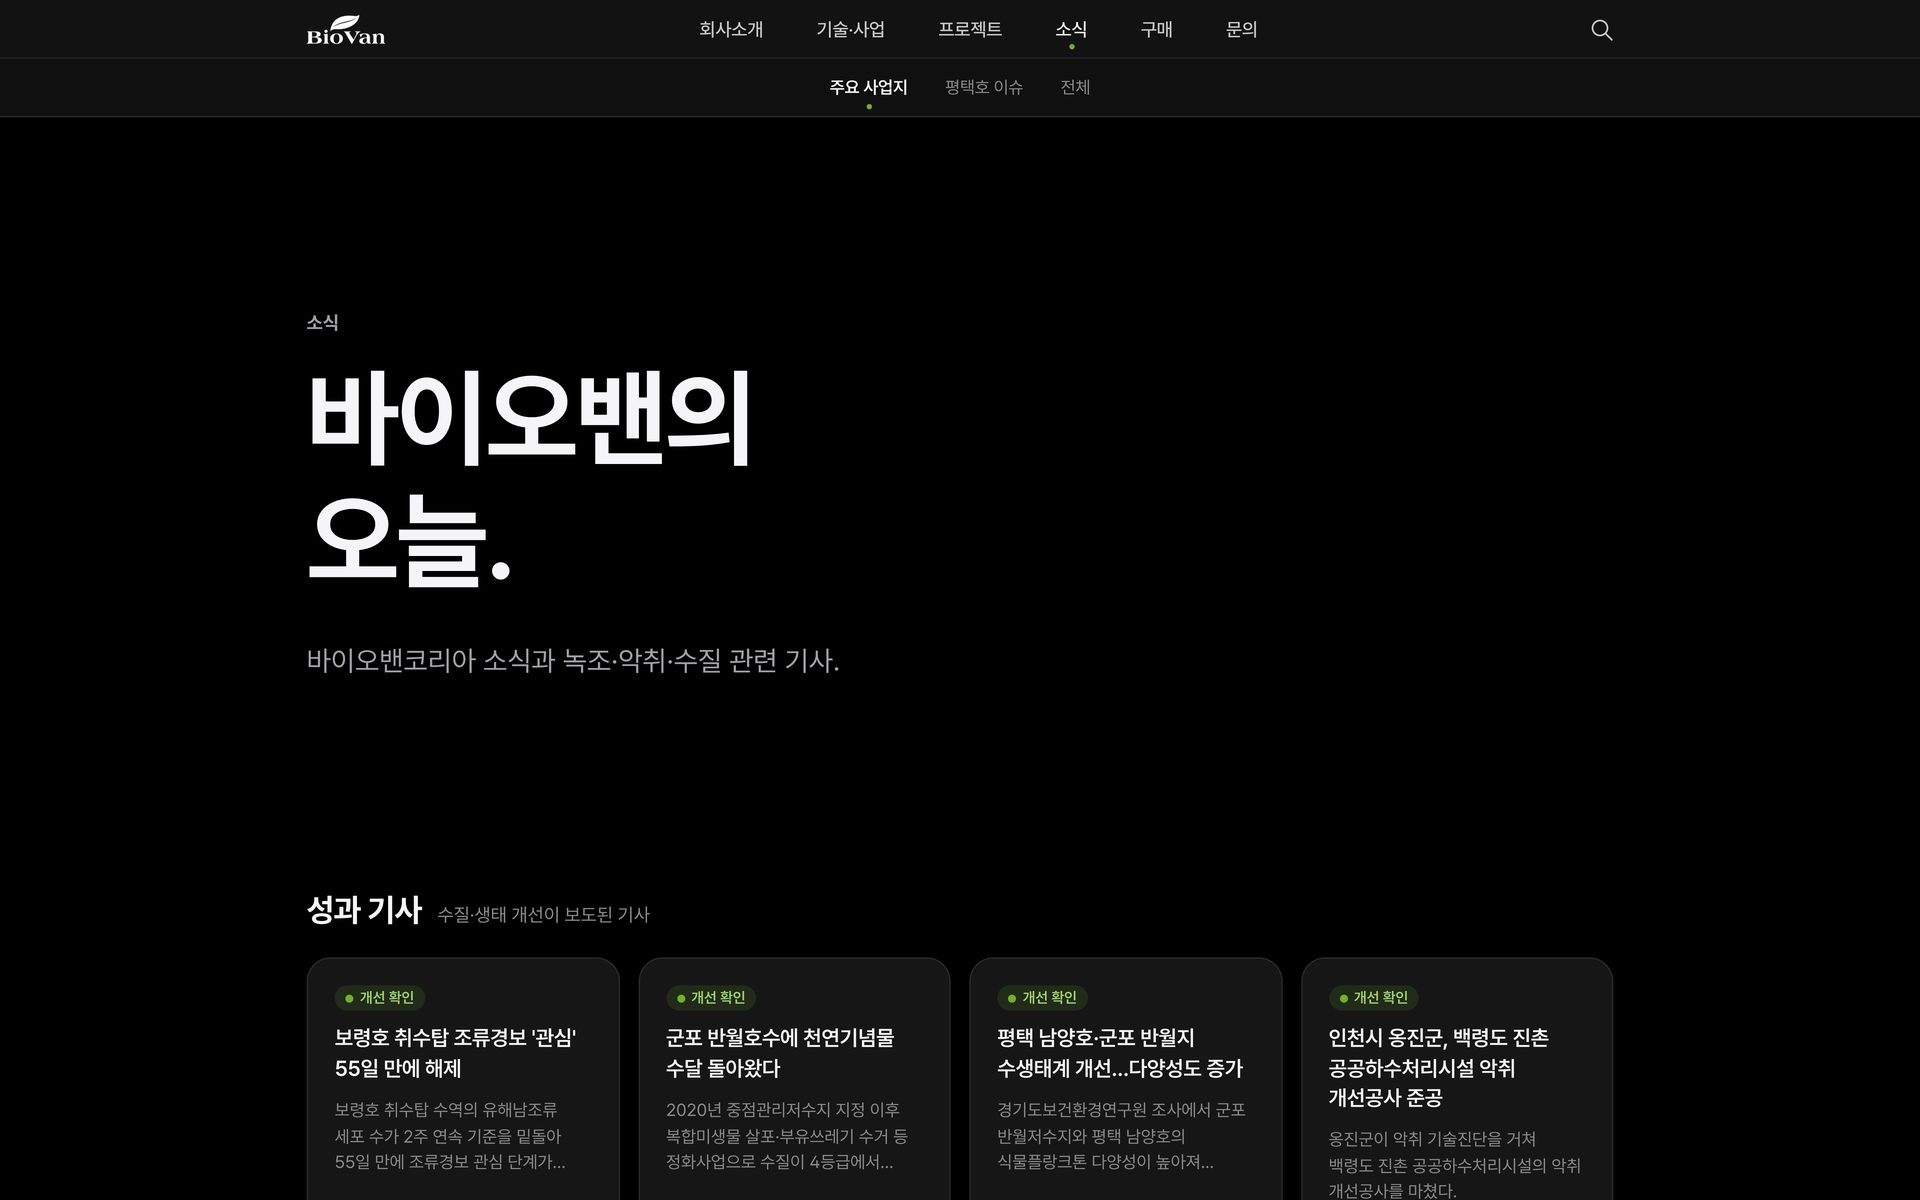The image size is (1920, 1200).
Task: Open the 구매 menu
Action: pyautogui.click(x=1156, y=30)
